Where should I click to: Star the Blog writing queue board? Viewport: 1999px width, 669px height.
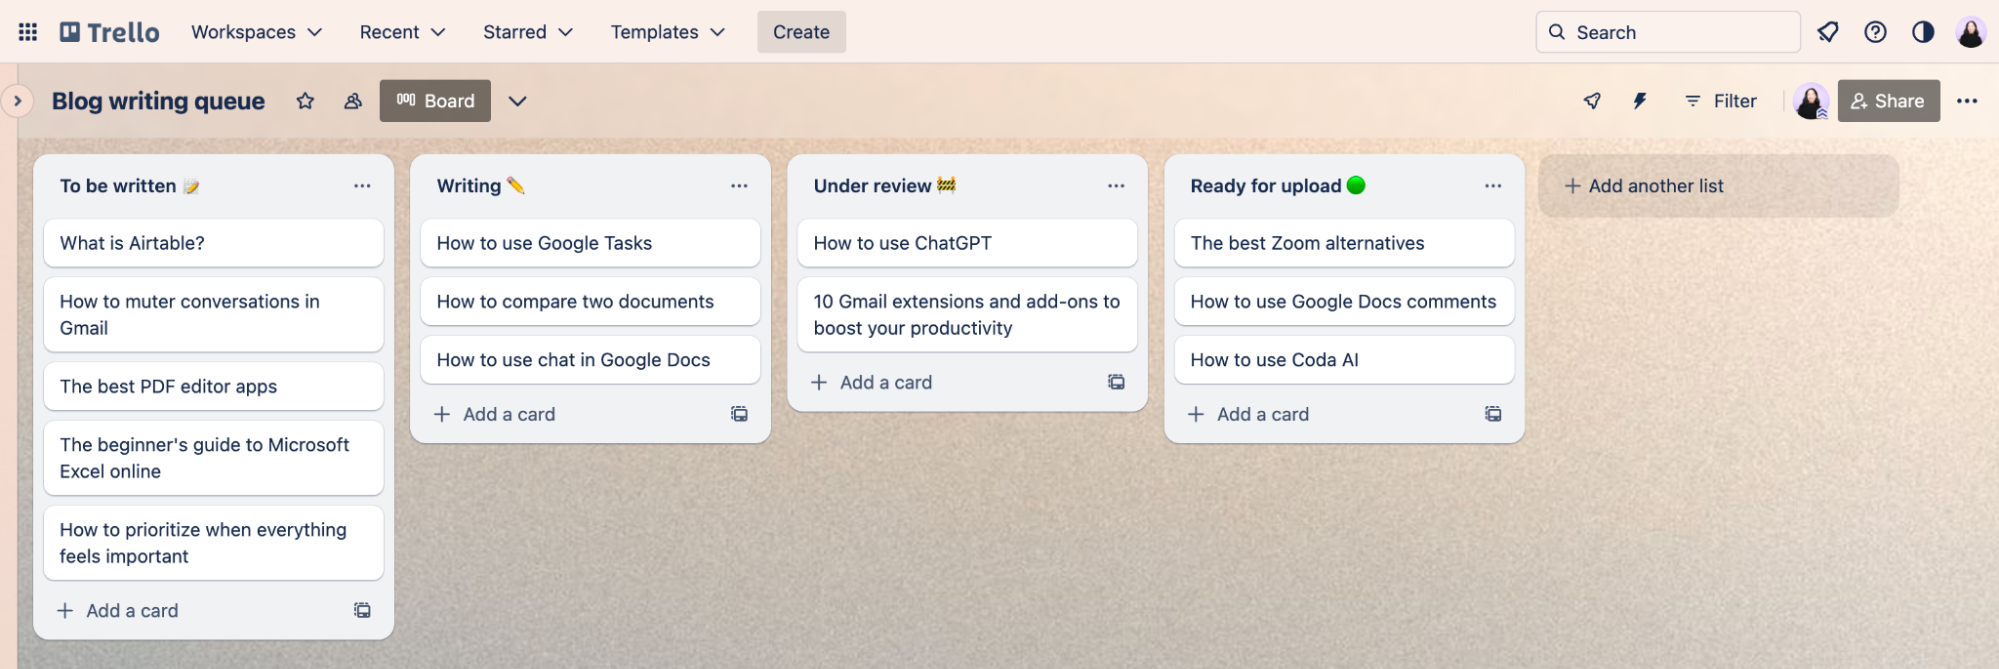(305, 101)
